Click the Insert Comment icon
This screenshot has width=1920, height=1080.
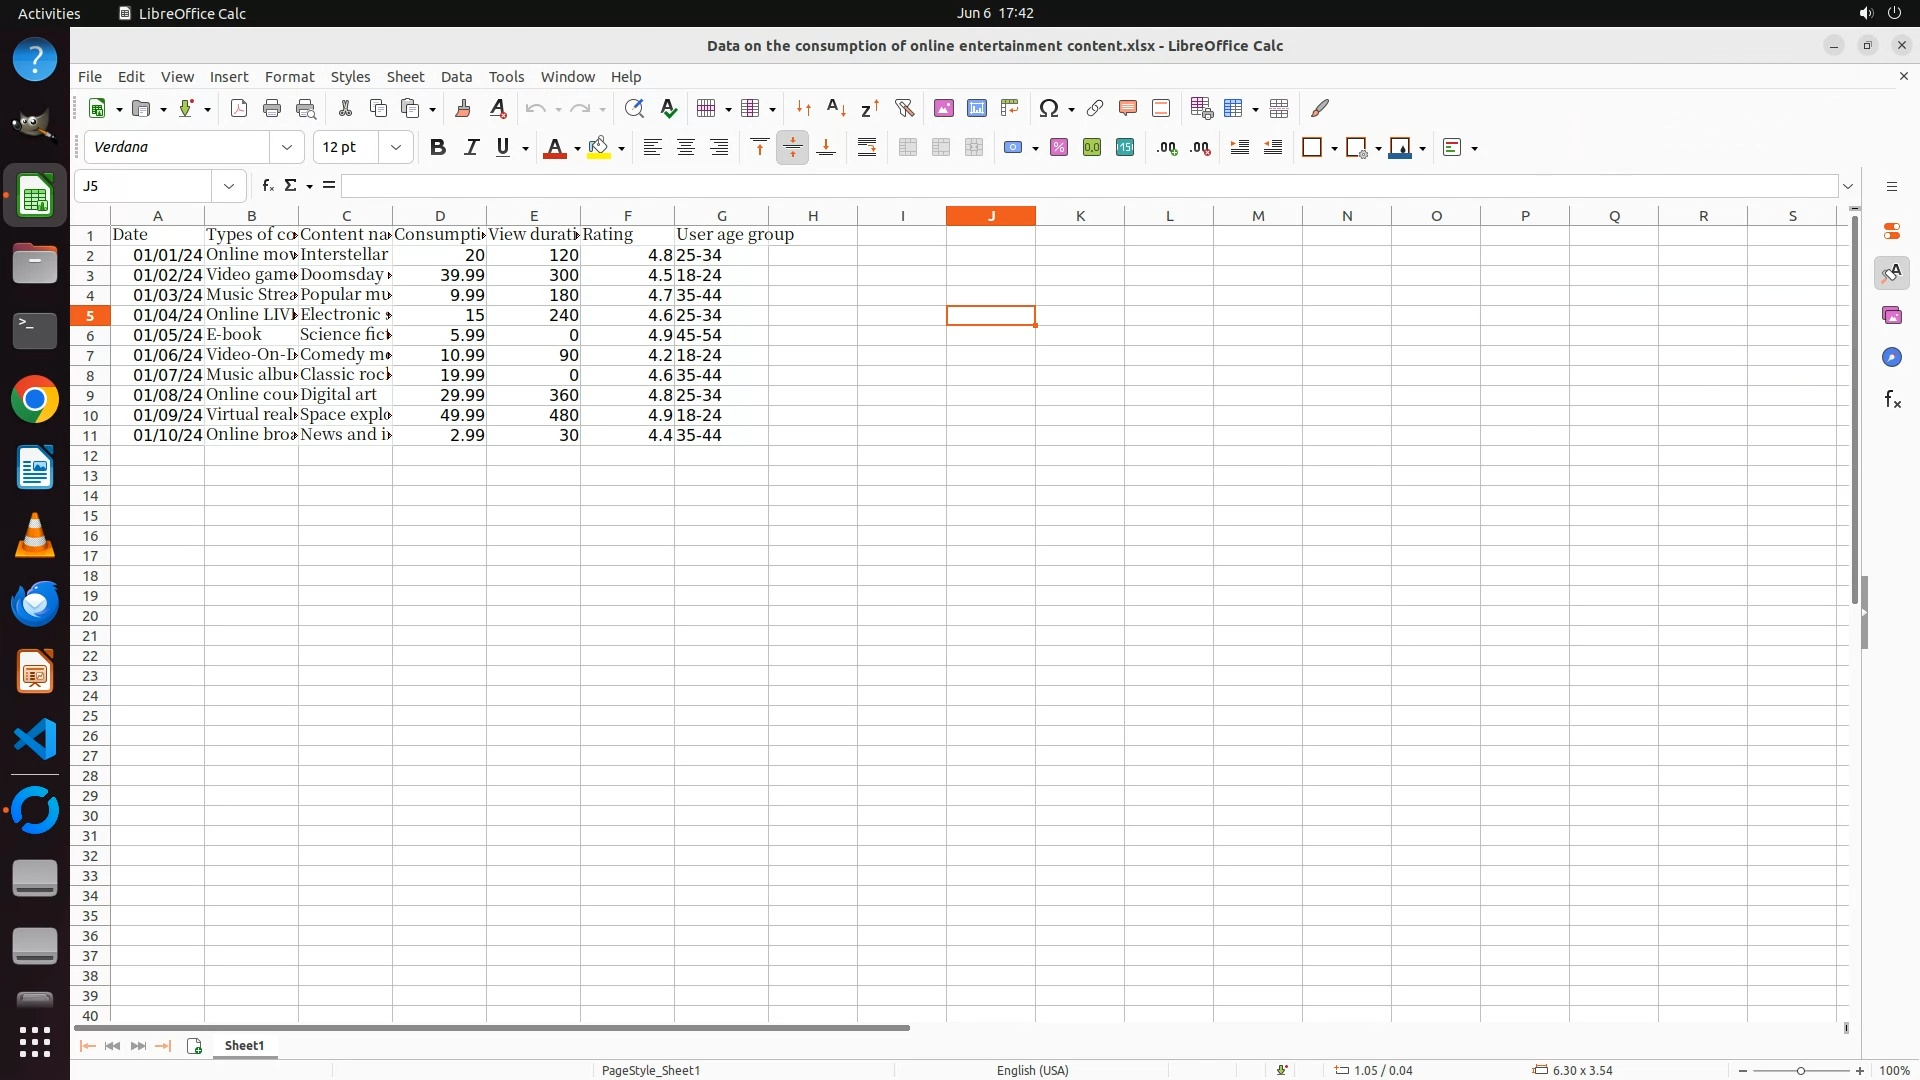pos(1128,108)
